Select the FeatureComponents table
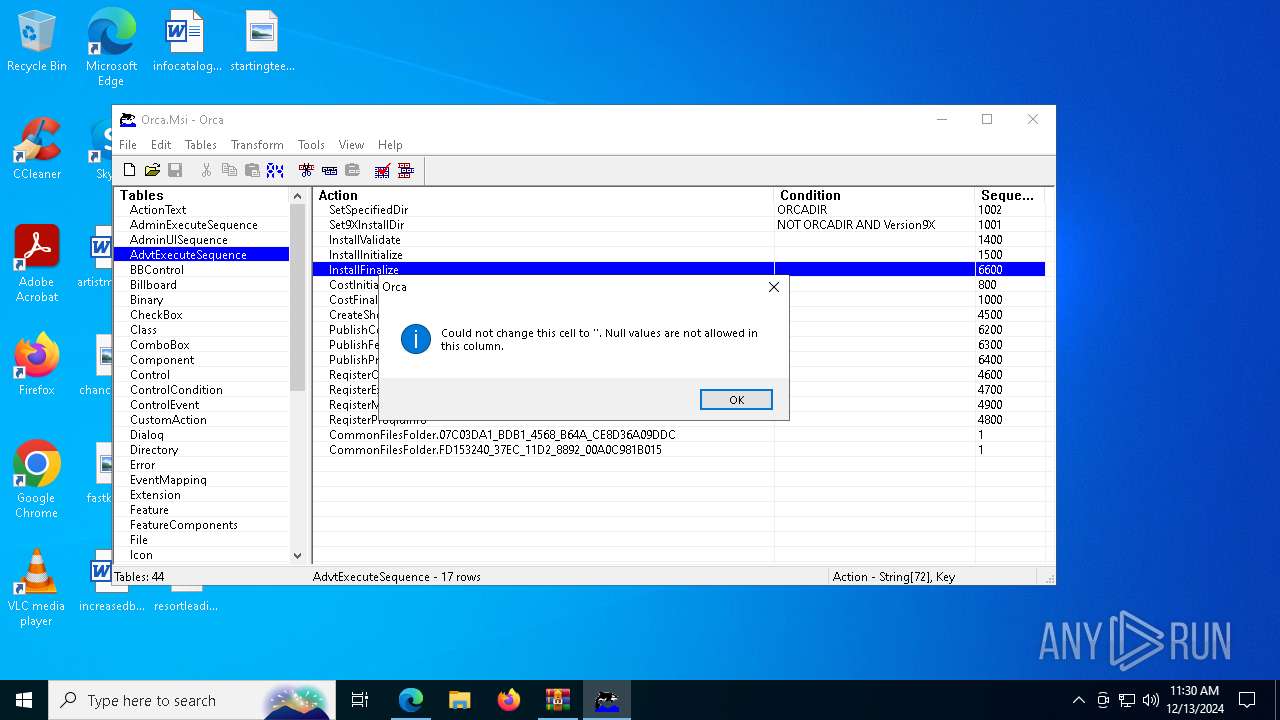 point(184,525)
